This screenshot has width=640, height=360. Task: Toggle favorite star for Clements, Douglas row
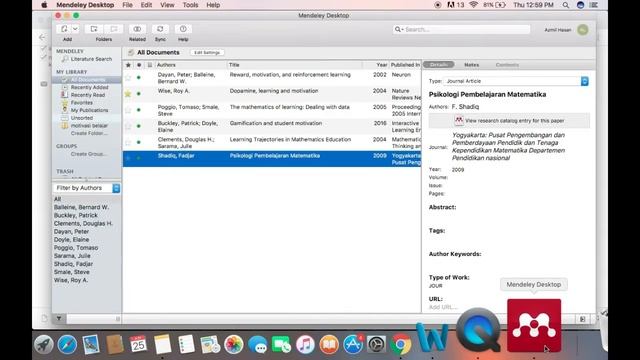(128, 142)
